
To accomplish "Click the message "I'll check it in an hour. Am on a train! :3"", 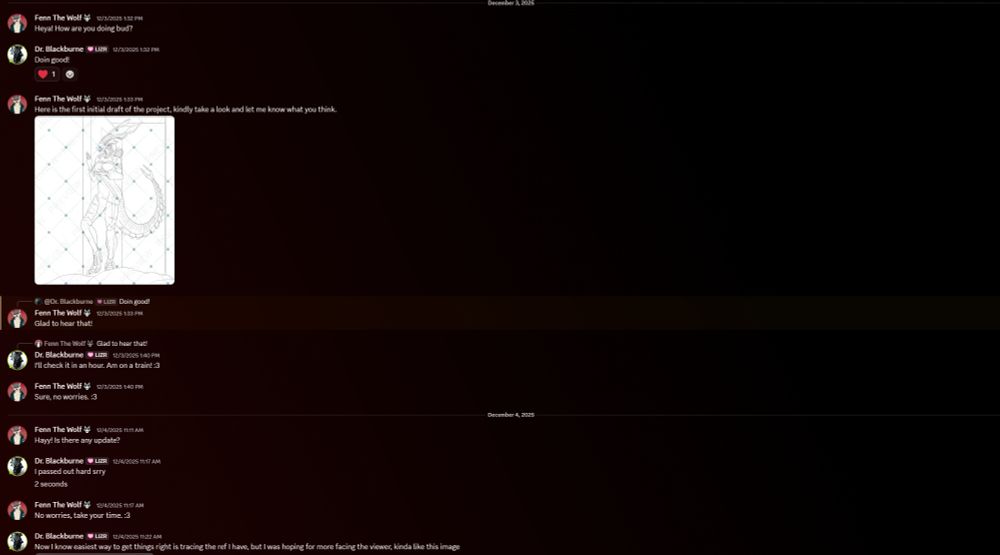I will coord(97,366).
